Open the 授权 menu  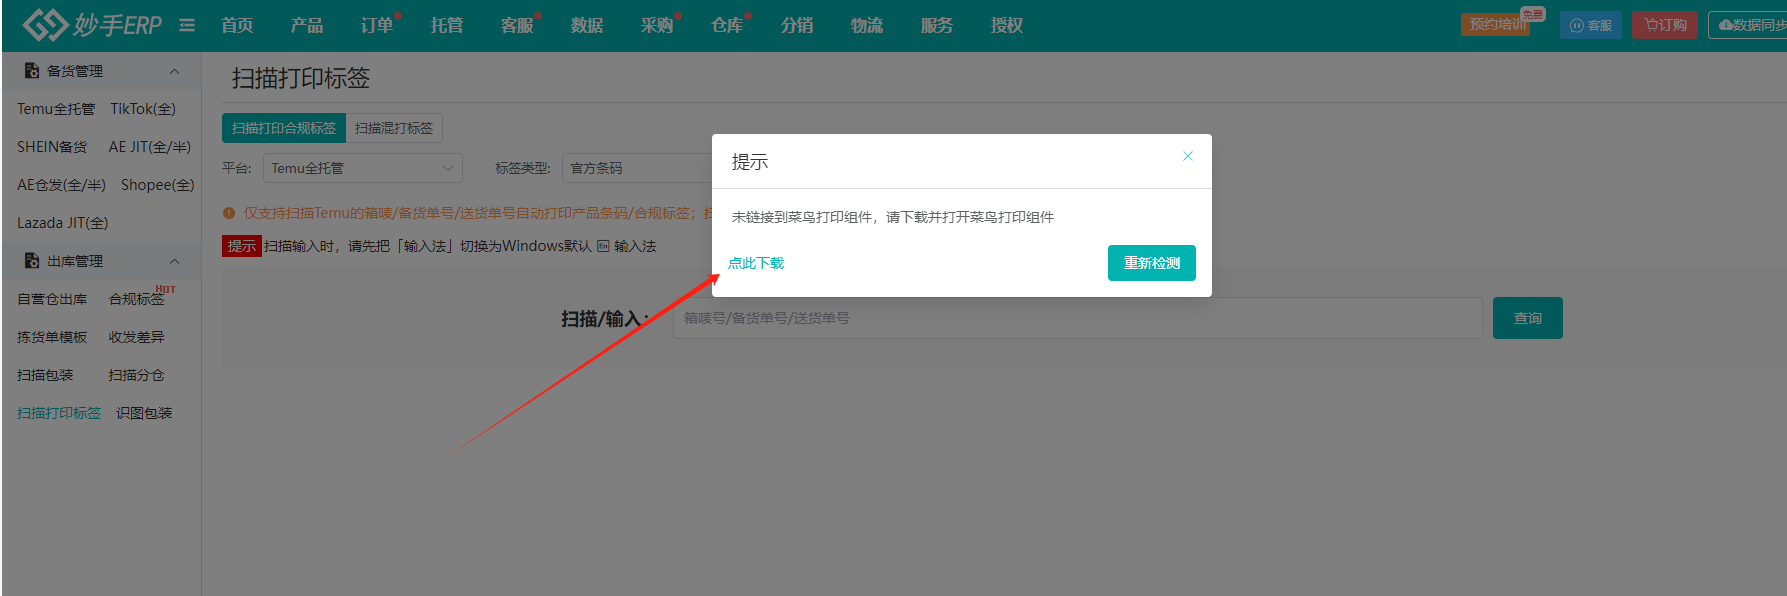coord(1007,25)
